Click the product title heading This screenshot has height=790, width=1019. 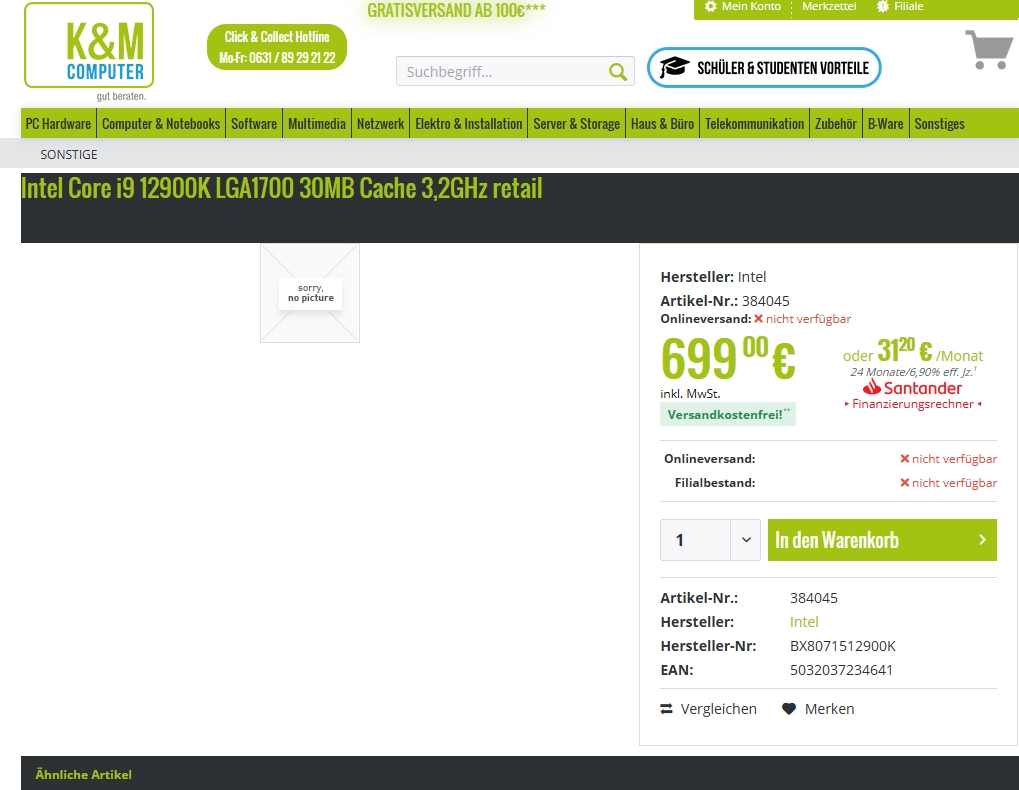coord(281,188)
